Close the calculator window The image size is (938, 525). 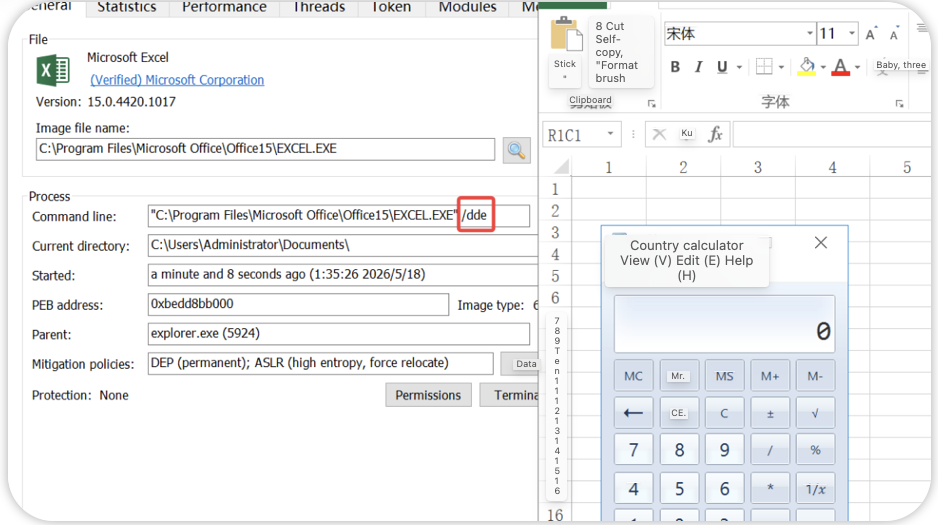821,243
